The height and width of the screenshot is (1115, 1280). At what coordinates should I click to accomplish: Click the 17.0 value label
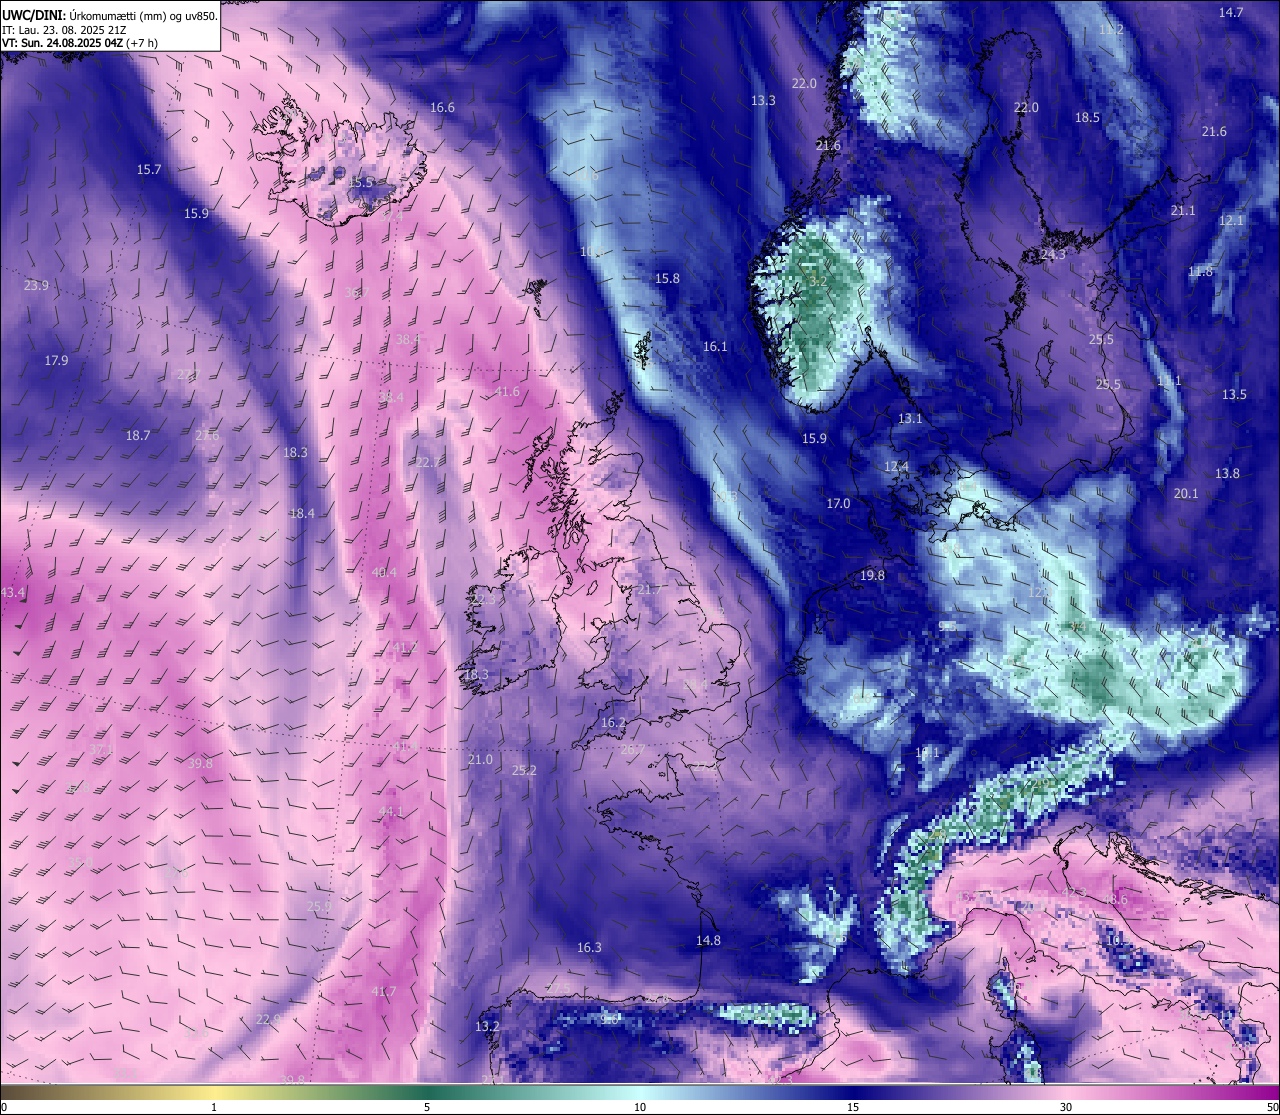pyautogui.click(x=838, y=504)
